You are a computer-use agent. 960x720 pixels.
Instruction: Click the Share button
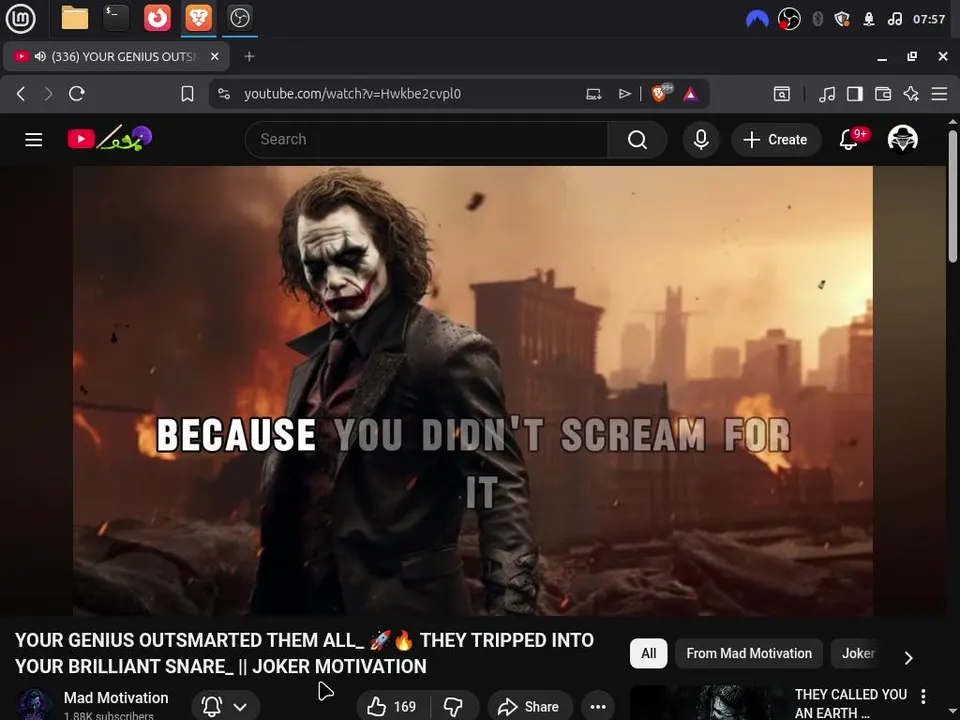coord(530,707)
